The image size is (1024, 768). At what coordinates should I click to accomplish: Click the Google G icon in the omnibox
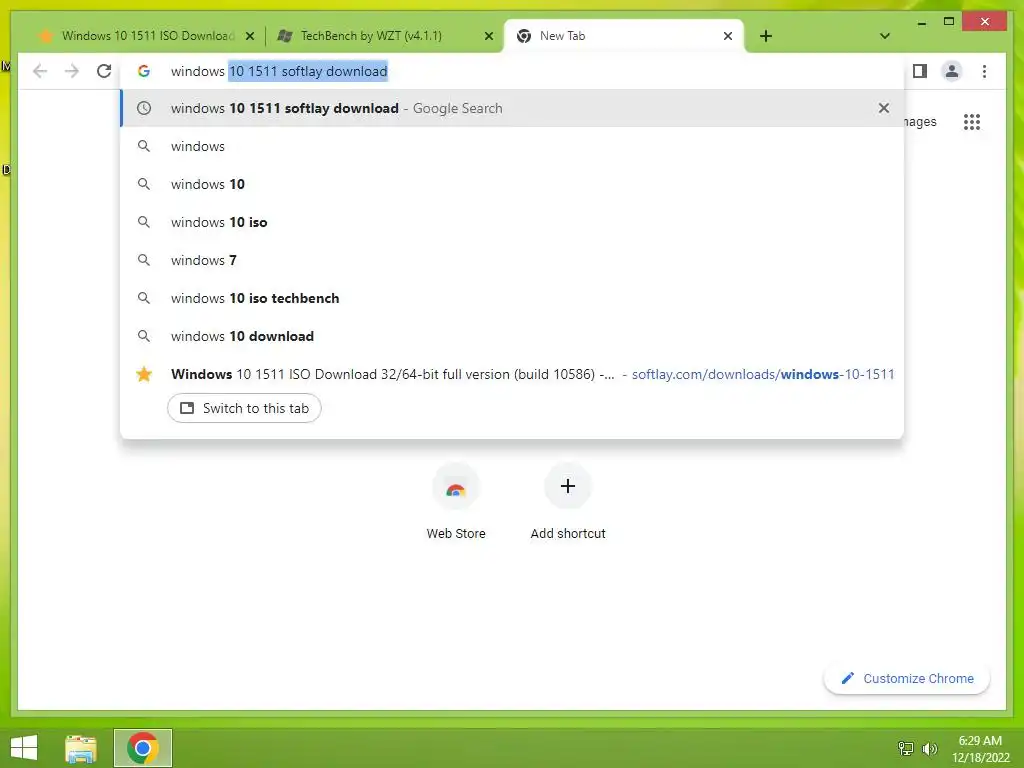pos(144,71)
